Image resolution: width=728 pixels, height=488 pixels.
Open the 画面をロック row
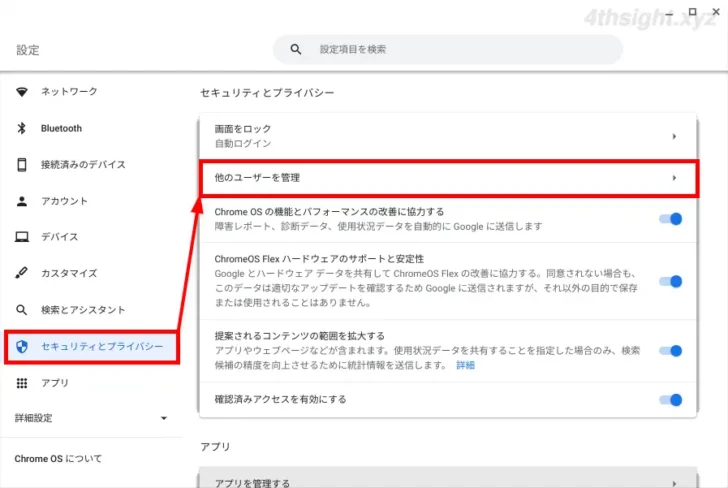point(448,136)
